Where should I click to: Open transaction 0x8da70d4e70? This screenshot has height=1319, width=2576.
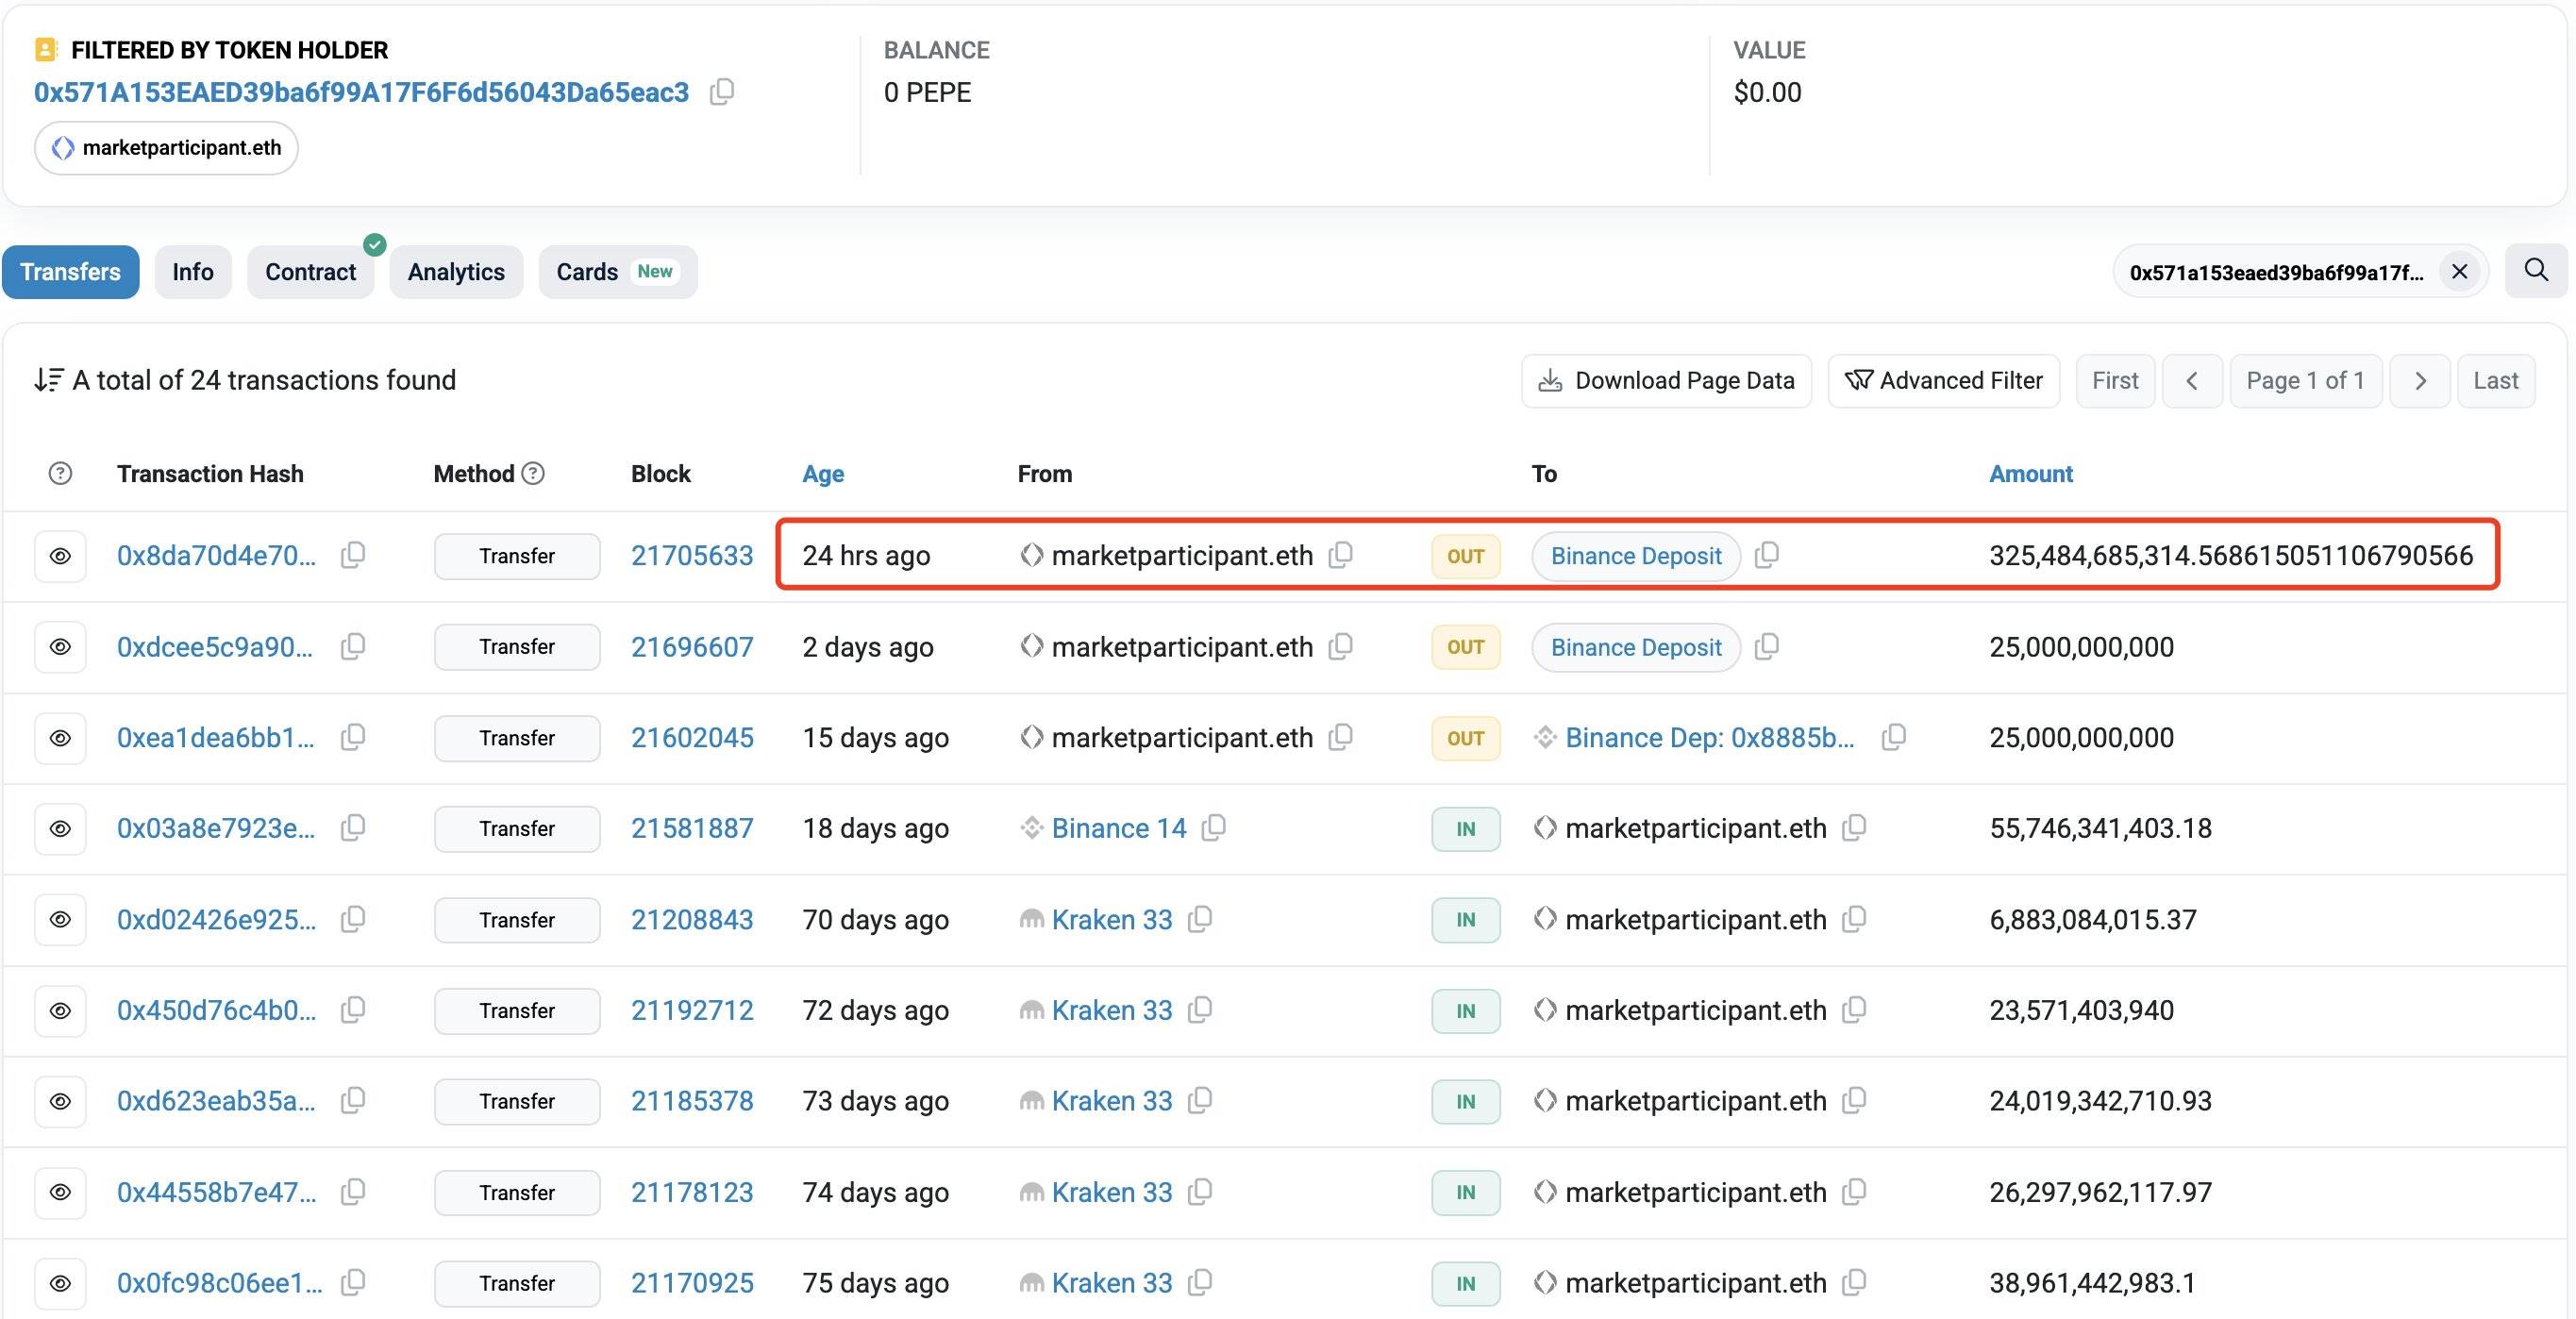coord(216,556)
